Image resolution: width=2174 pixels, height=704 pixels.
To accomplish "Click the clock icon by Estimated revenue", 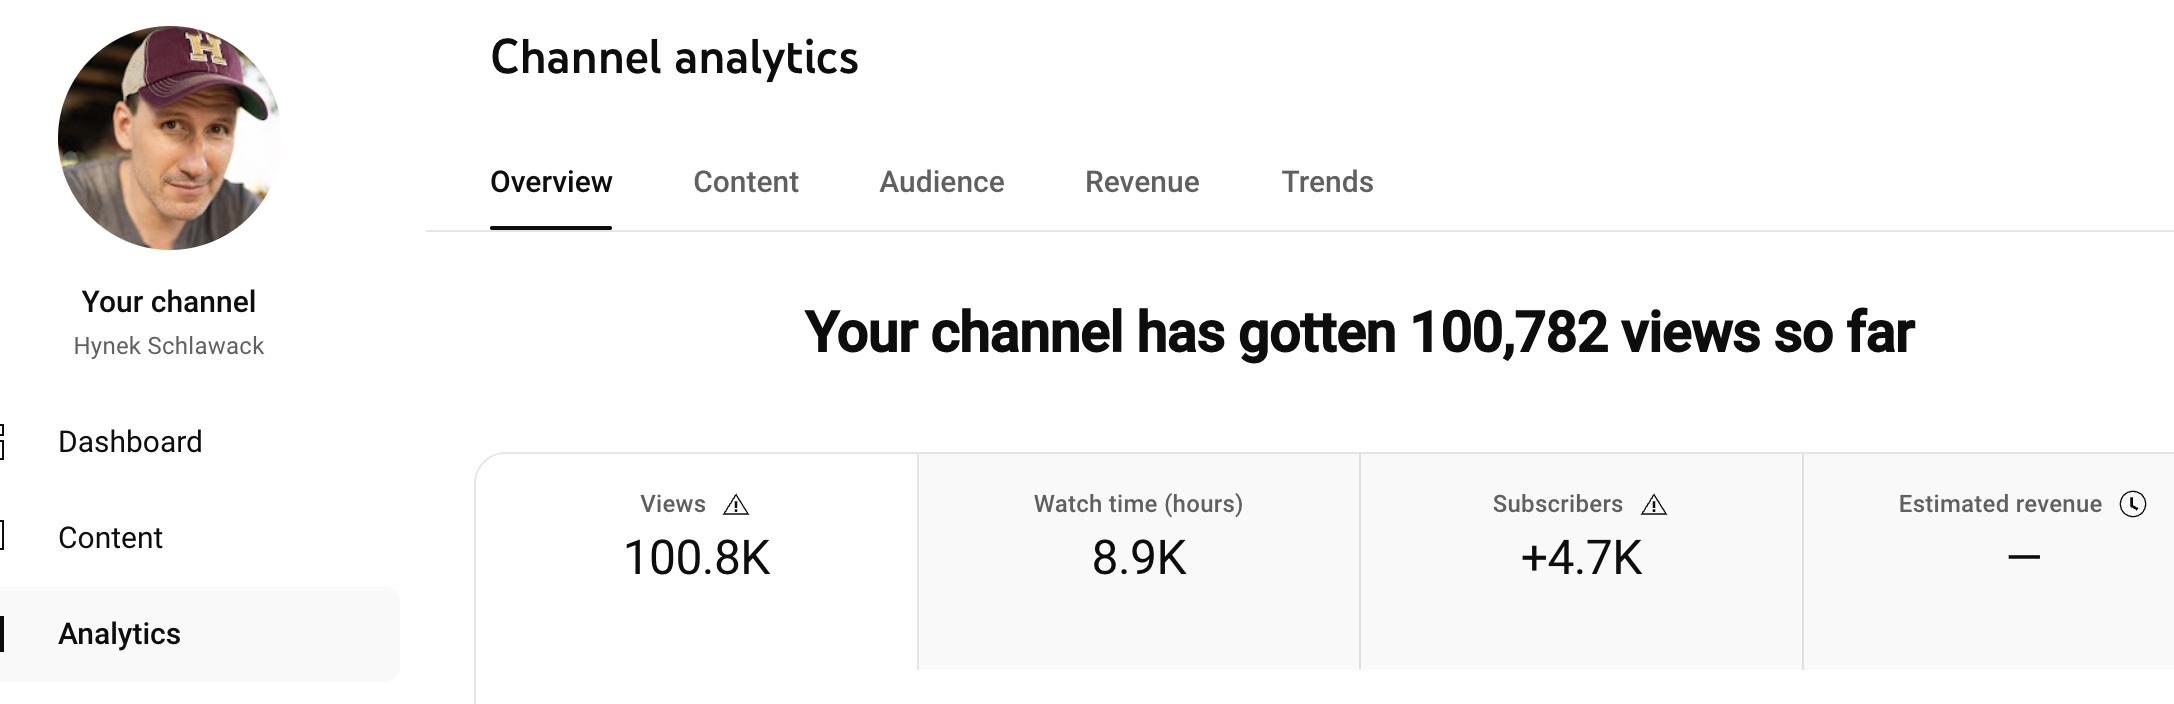I will click(2133, 504).
